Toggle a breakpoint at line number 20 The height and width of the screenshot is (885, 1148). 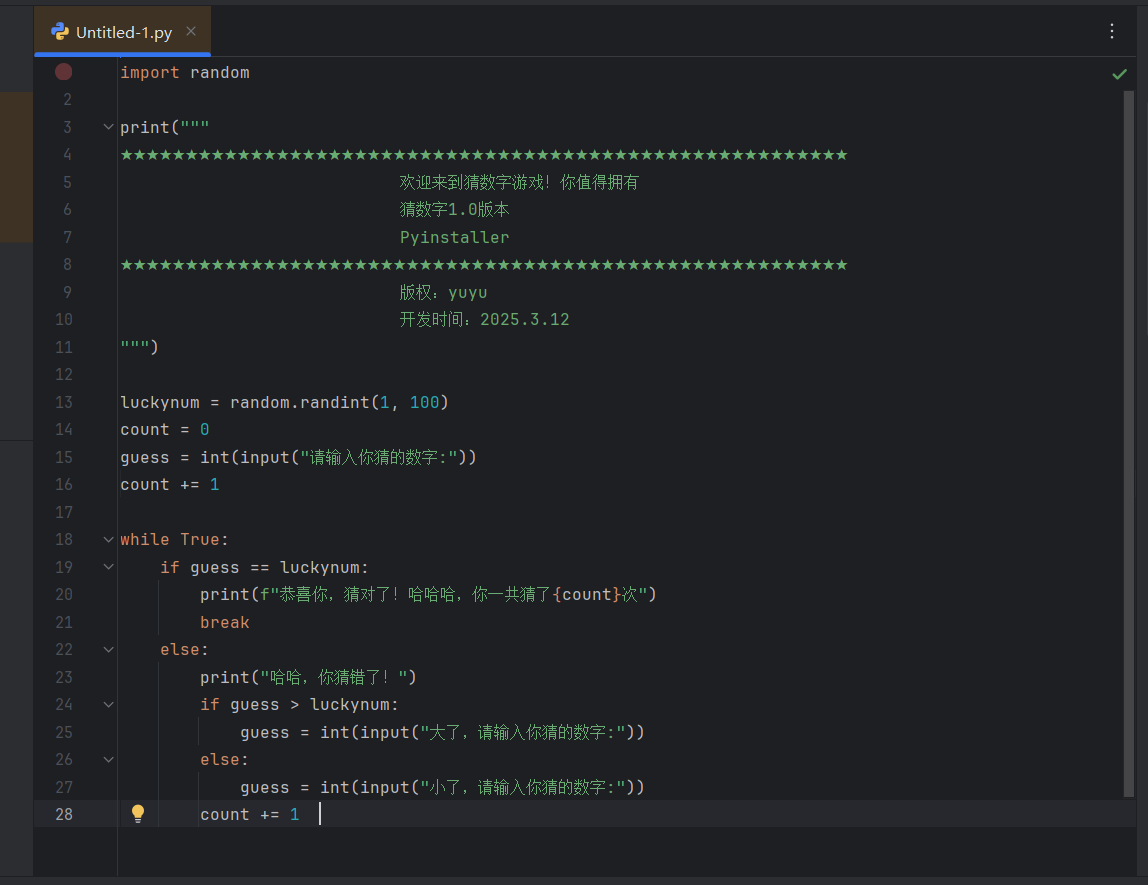tap(64, 594)
